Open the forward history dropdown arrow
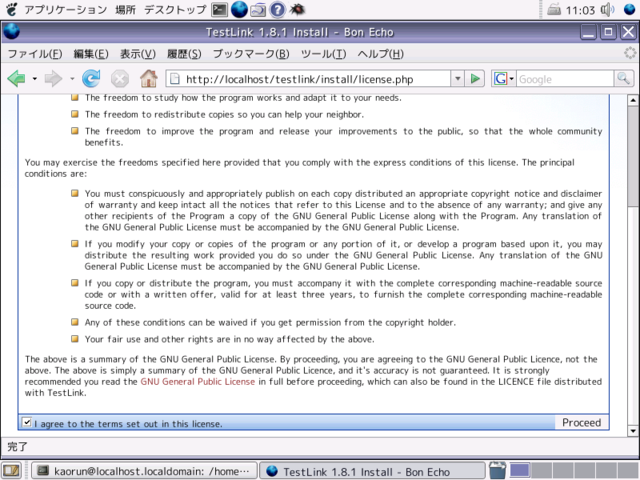Image resolution: width=640 pixels, height=480 pixels. click(72, 79)
